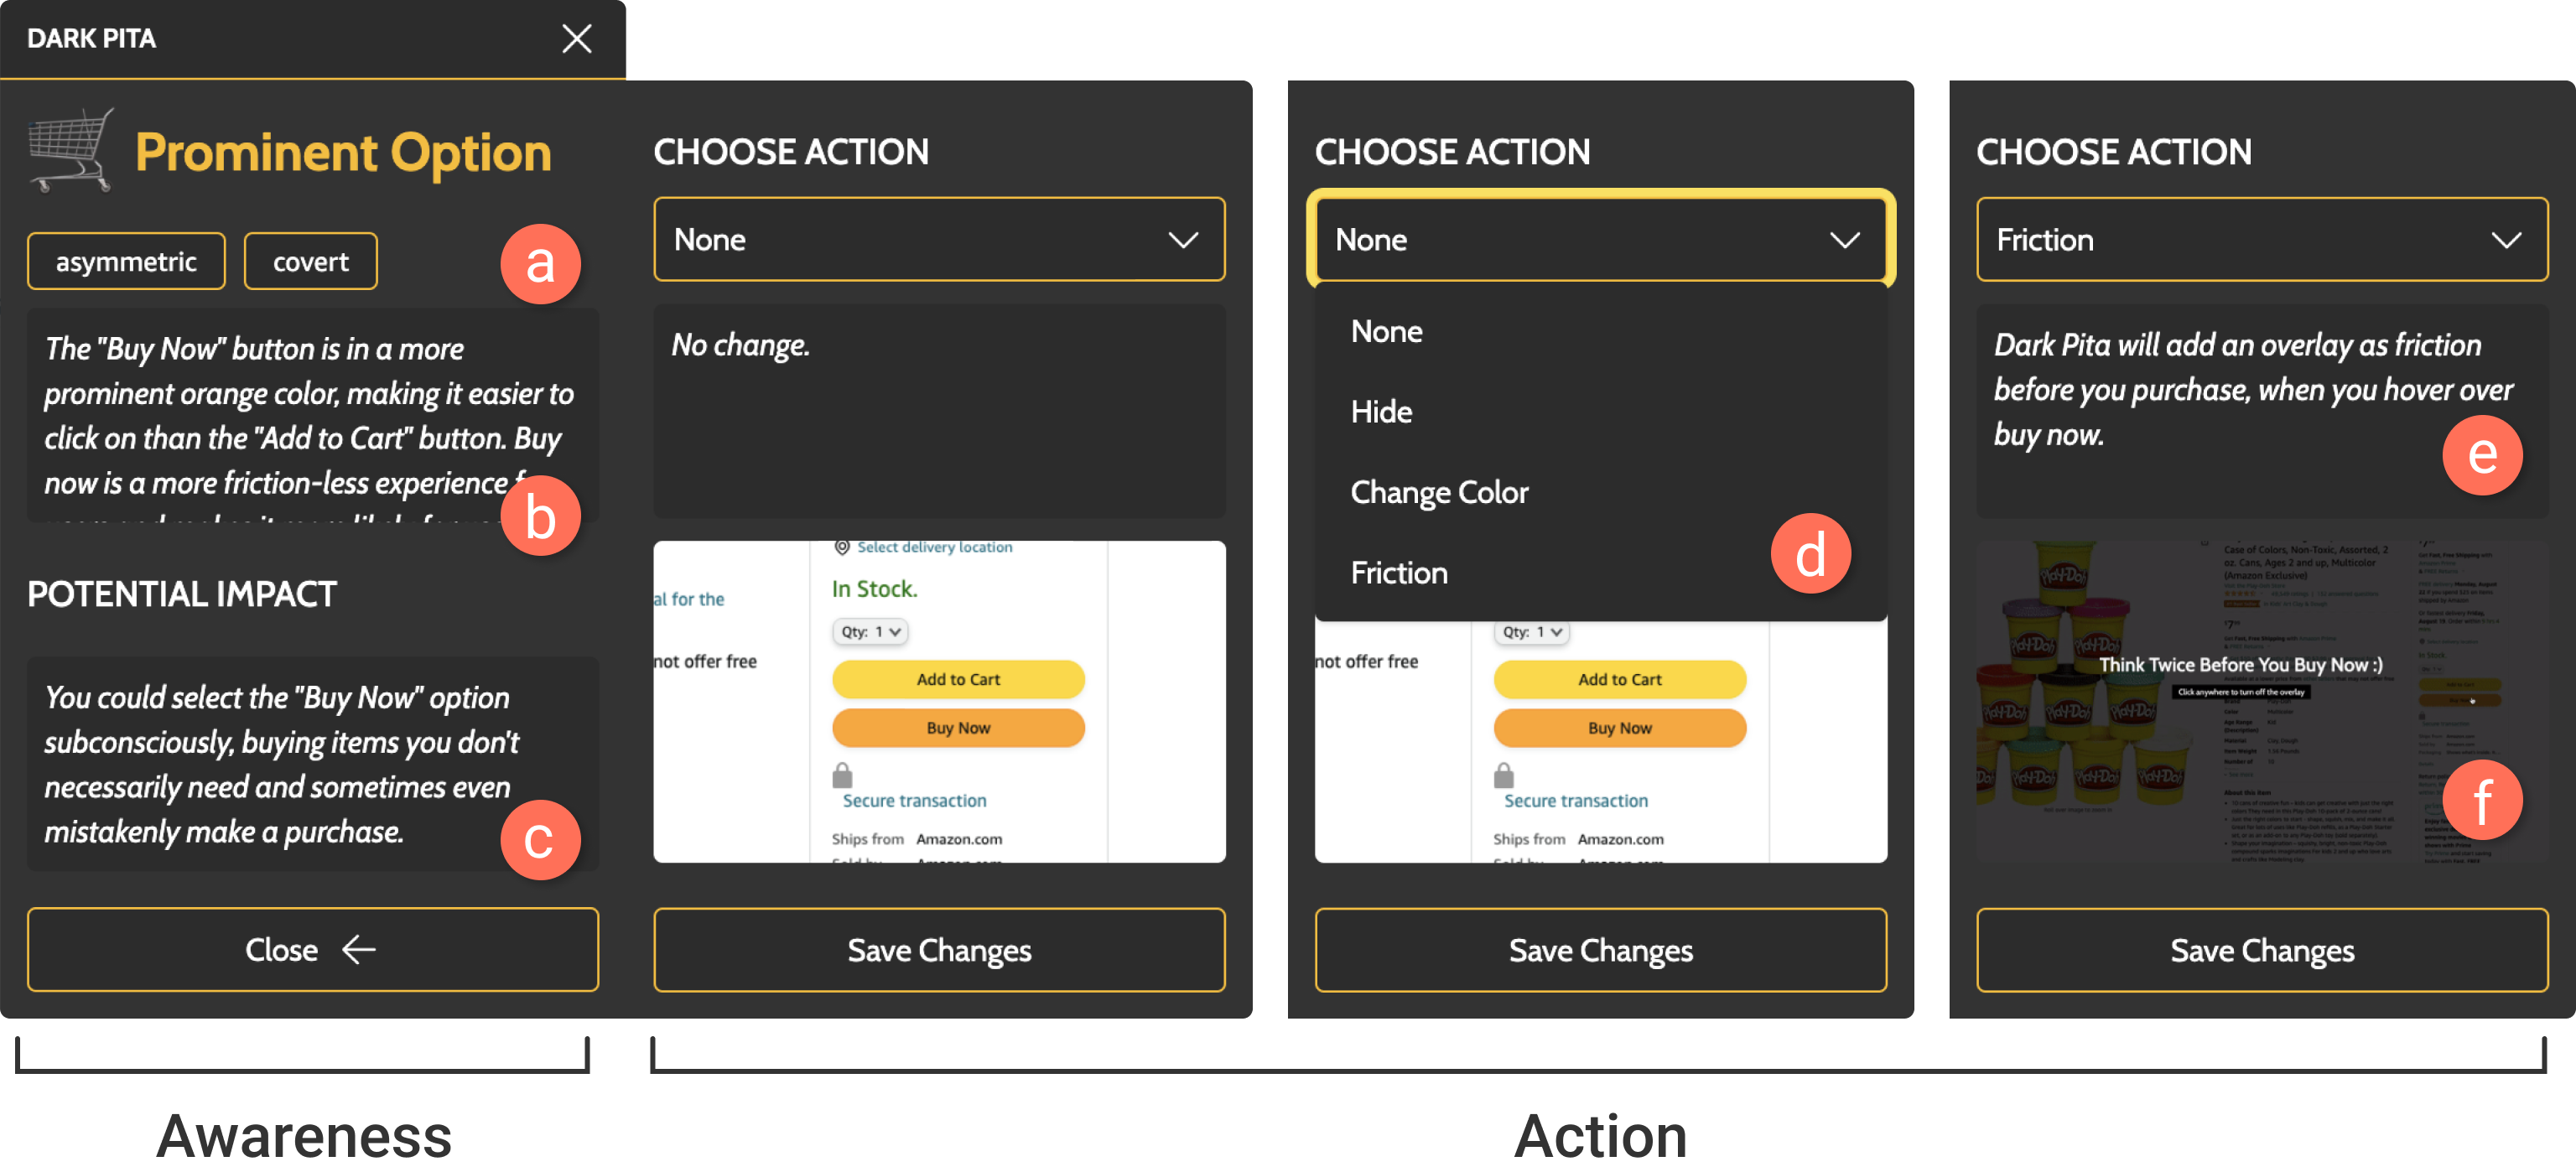
Task: Click the orange 'b' annotation marker
Action: [540, 516]
